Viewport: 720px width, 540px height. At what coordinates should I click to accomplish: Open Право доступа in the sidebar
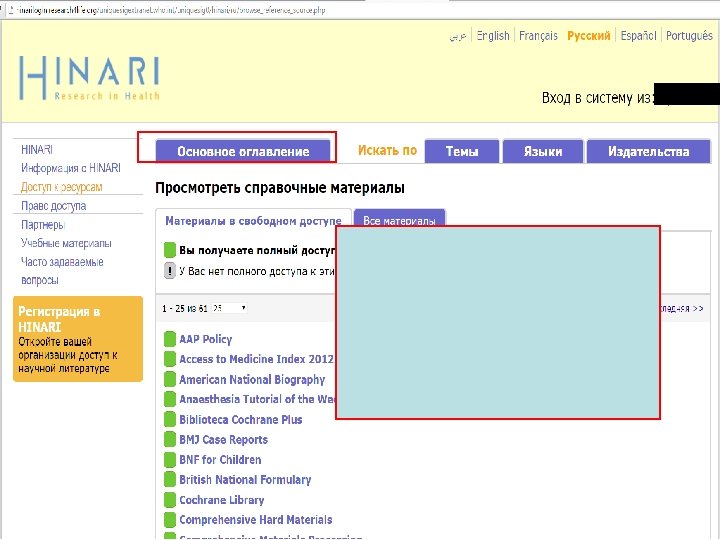pyautogui.click(x=53, y=206)
